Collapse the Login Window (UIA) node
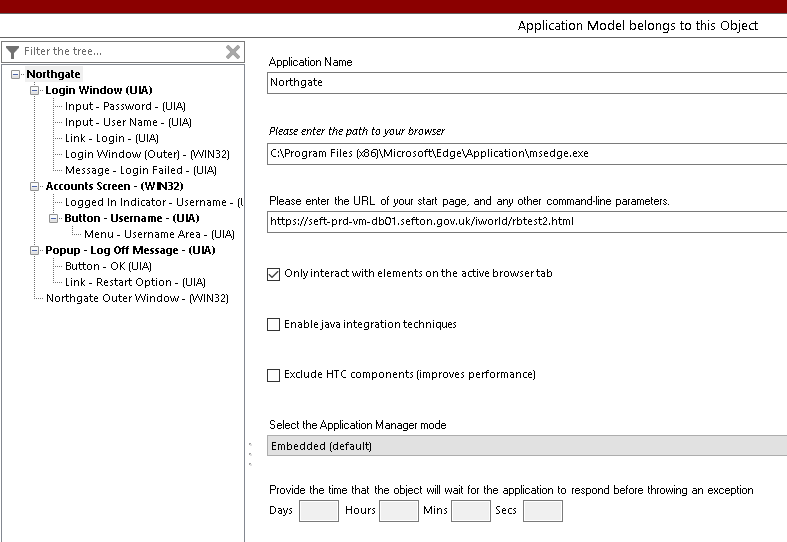 click(35, 90)
